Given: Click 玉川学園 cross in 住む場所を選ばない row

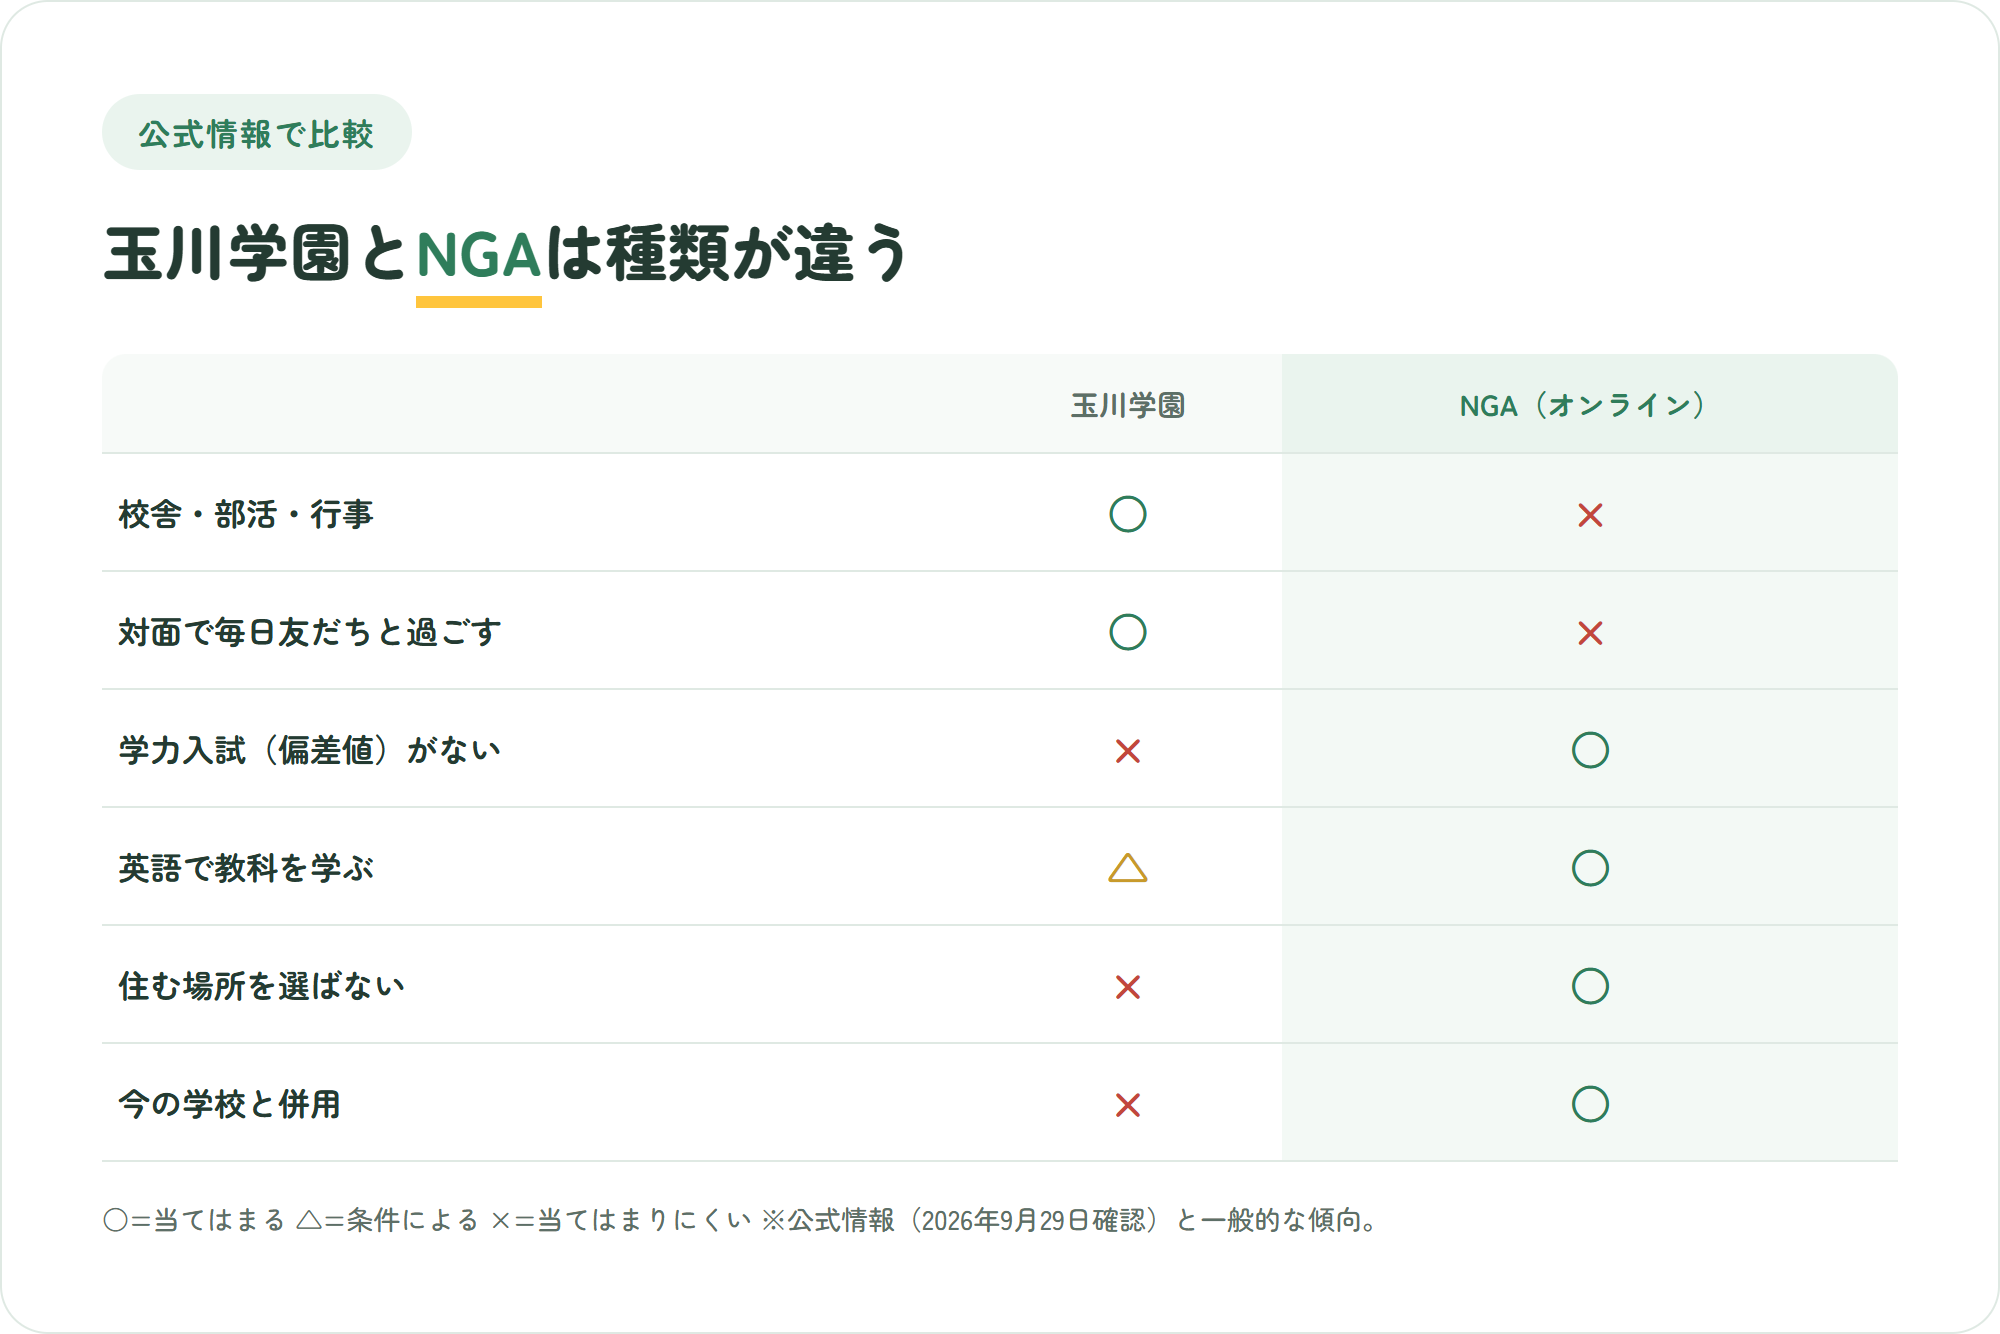Looking at the screenshot, I should [x=1128, y=987].
